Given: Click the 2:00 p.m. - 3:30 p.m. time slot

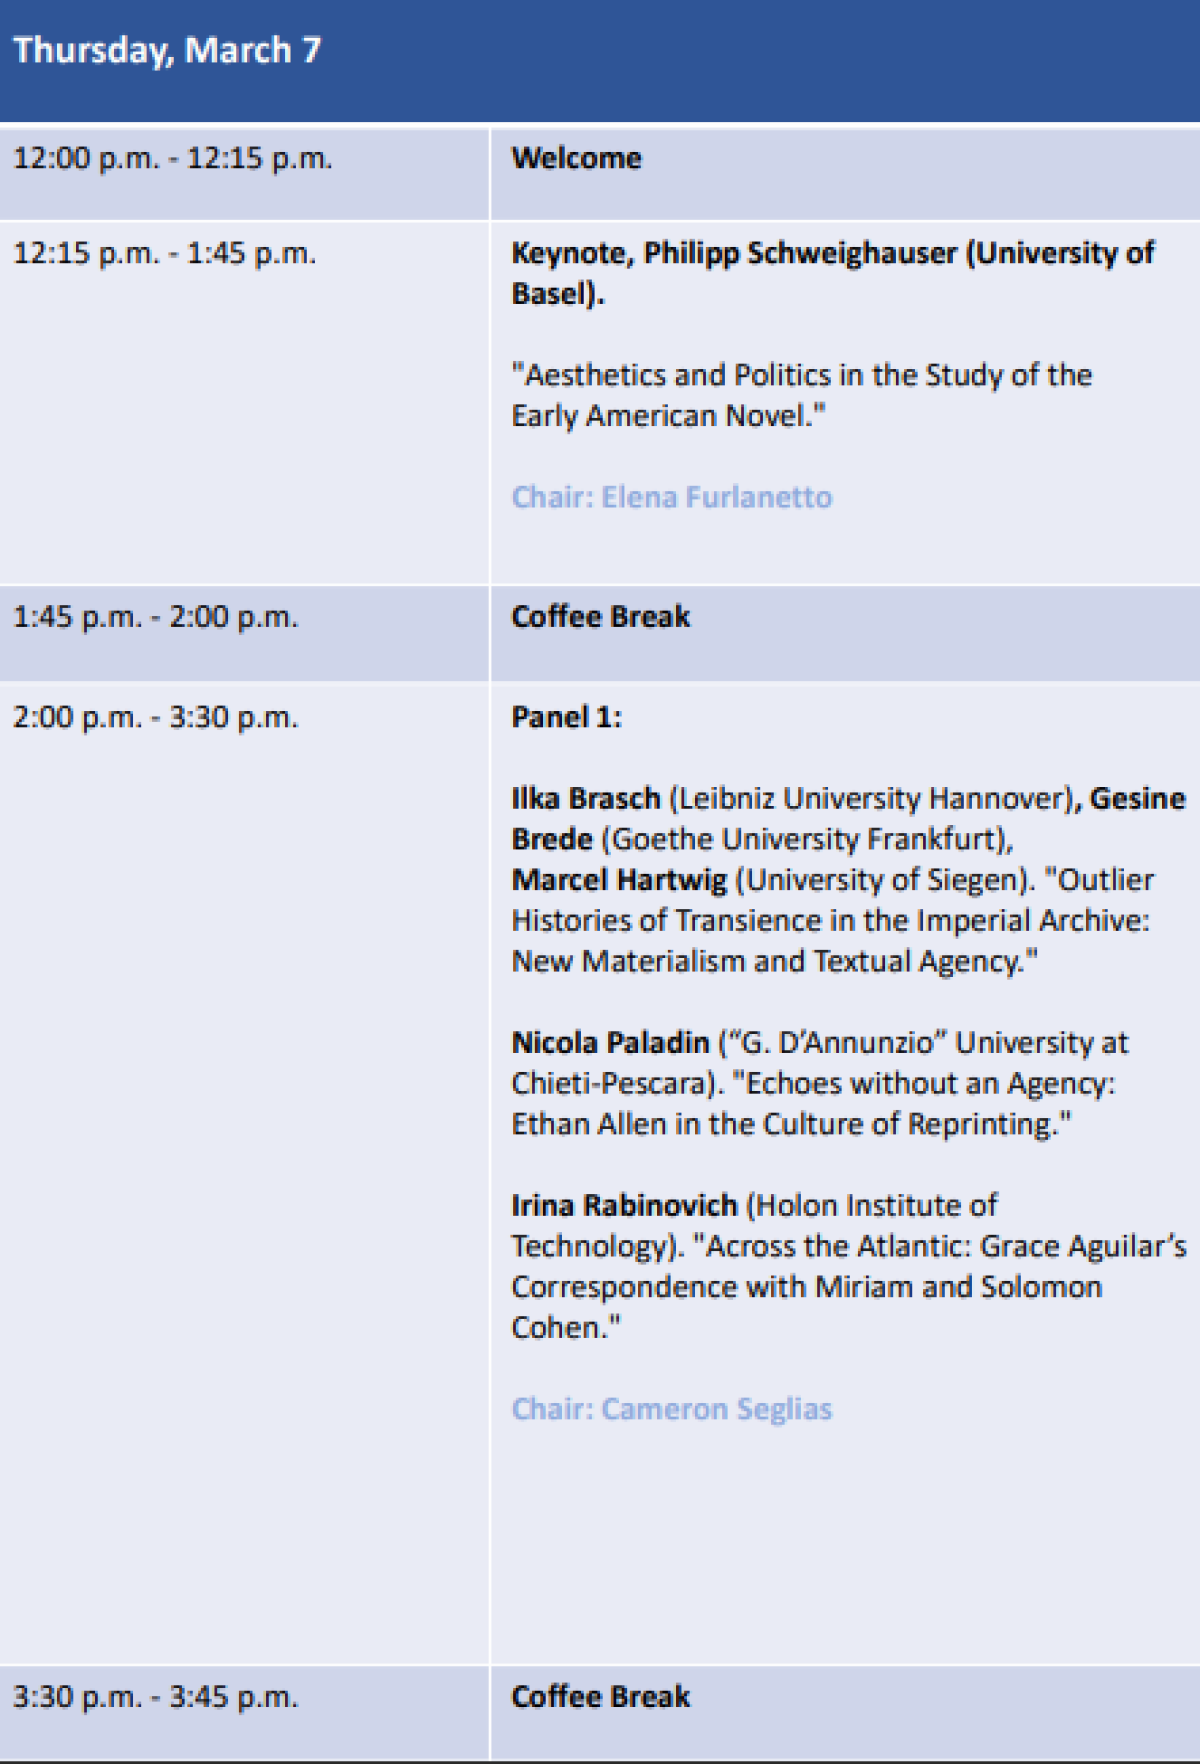Looking at the screenshot, I should pyautogui.click(x=155, y=718).
